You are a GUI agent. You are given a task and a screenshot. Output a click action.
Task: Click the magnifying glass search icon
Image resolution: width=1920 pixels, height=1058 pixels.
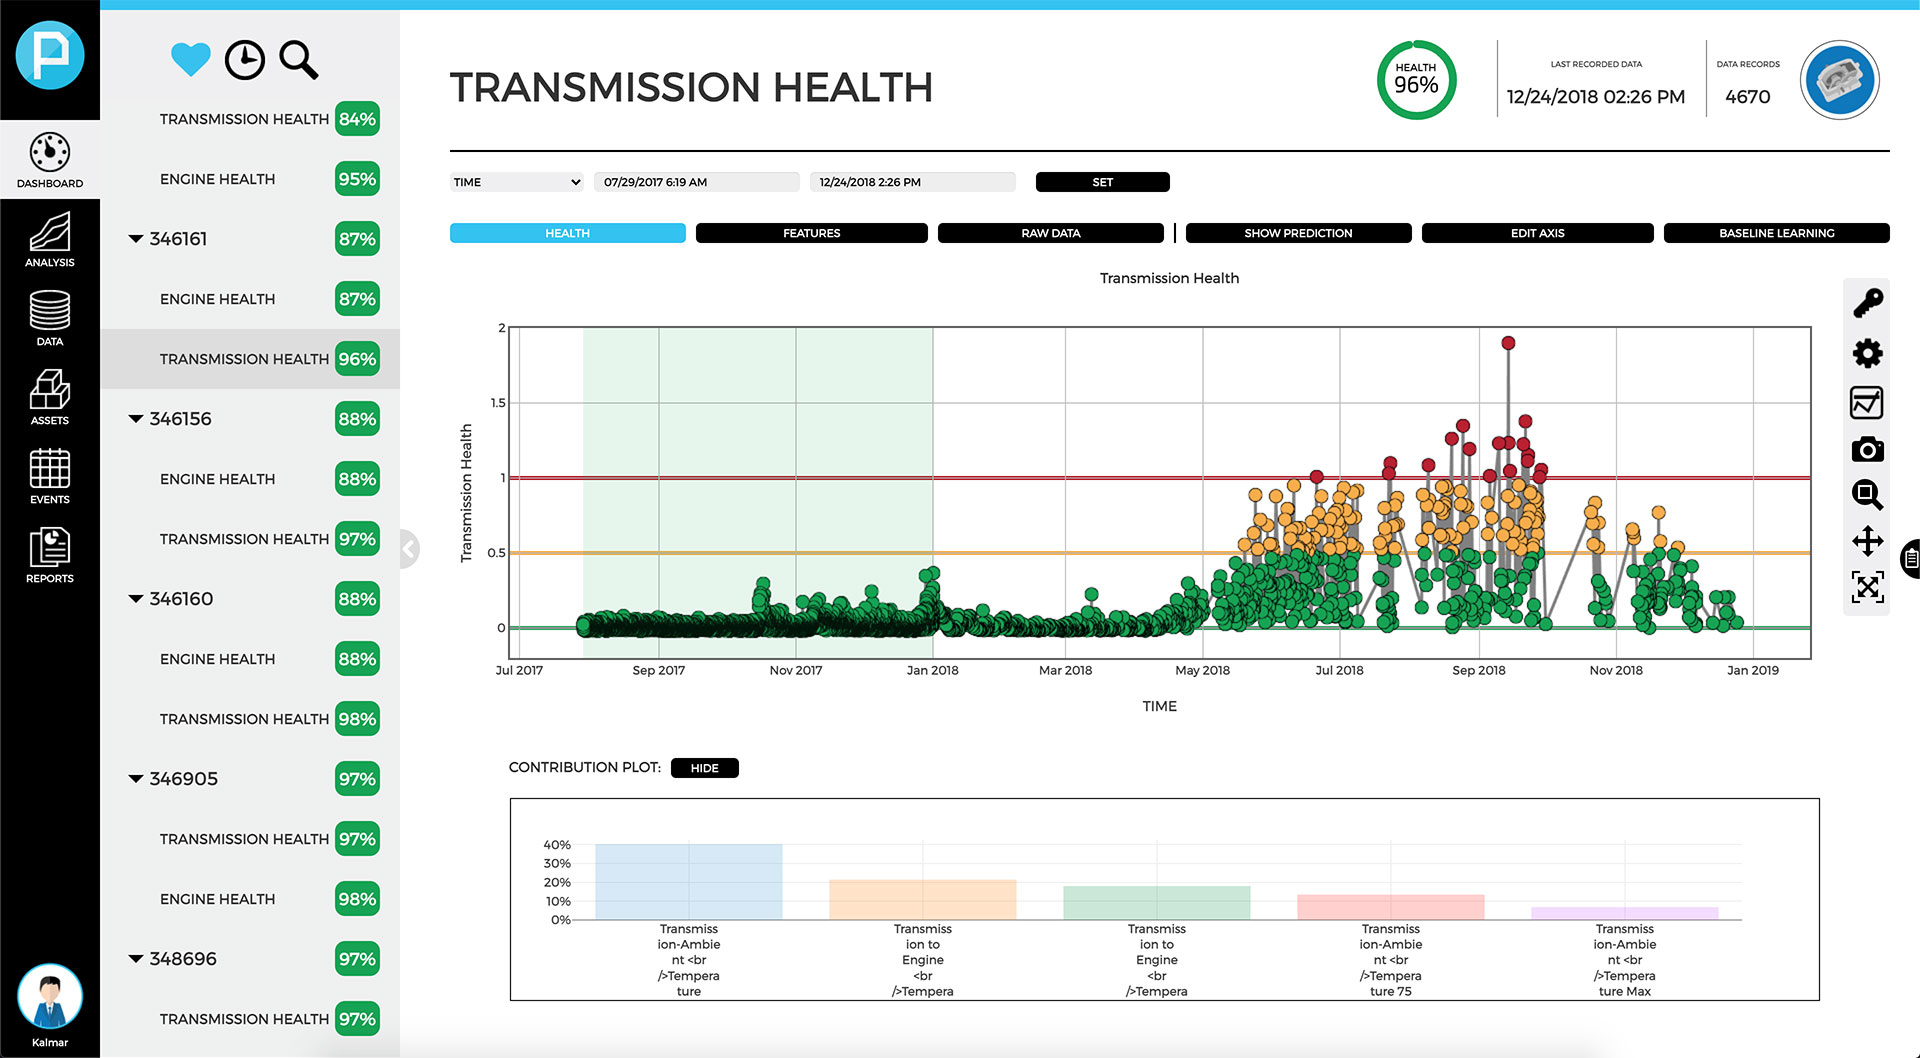[298, 60]
